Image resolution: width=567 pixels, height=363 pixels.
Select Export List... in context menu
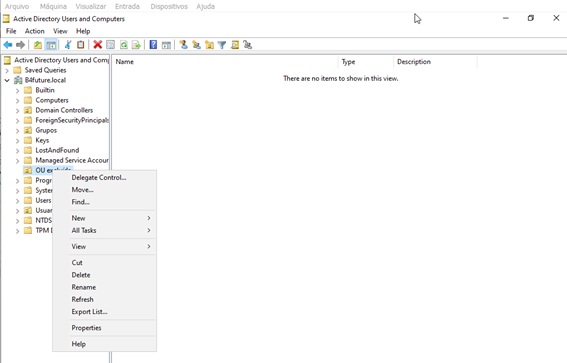tap(105, 312)
